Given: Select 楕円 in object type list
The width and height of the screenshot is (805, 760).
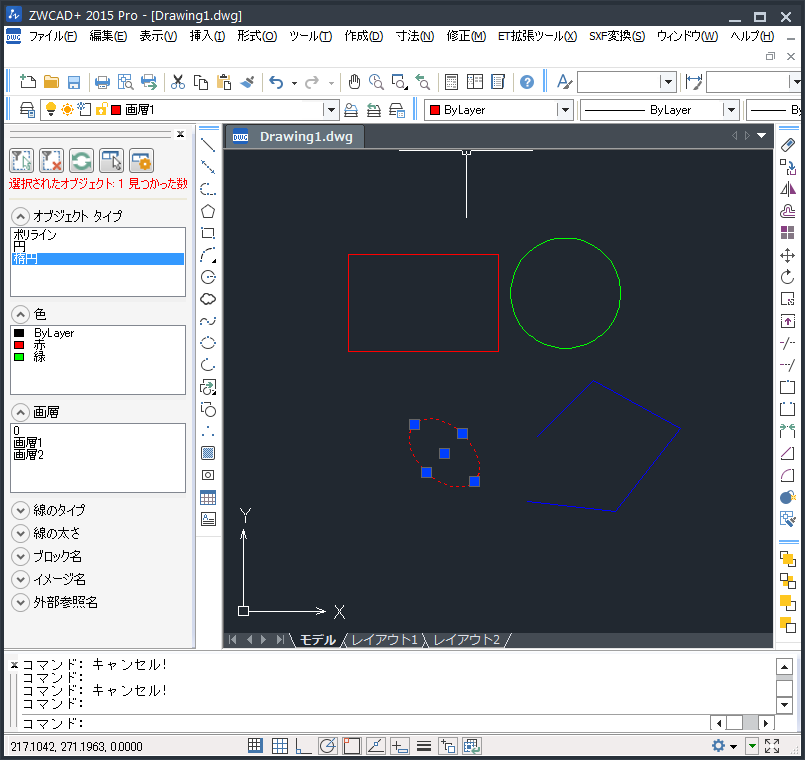Looking at the screenshot, I should [x=98, y=259].
